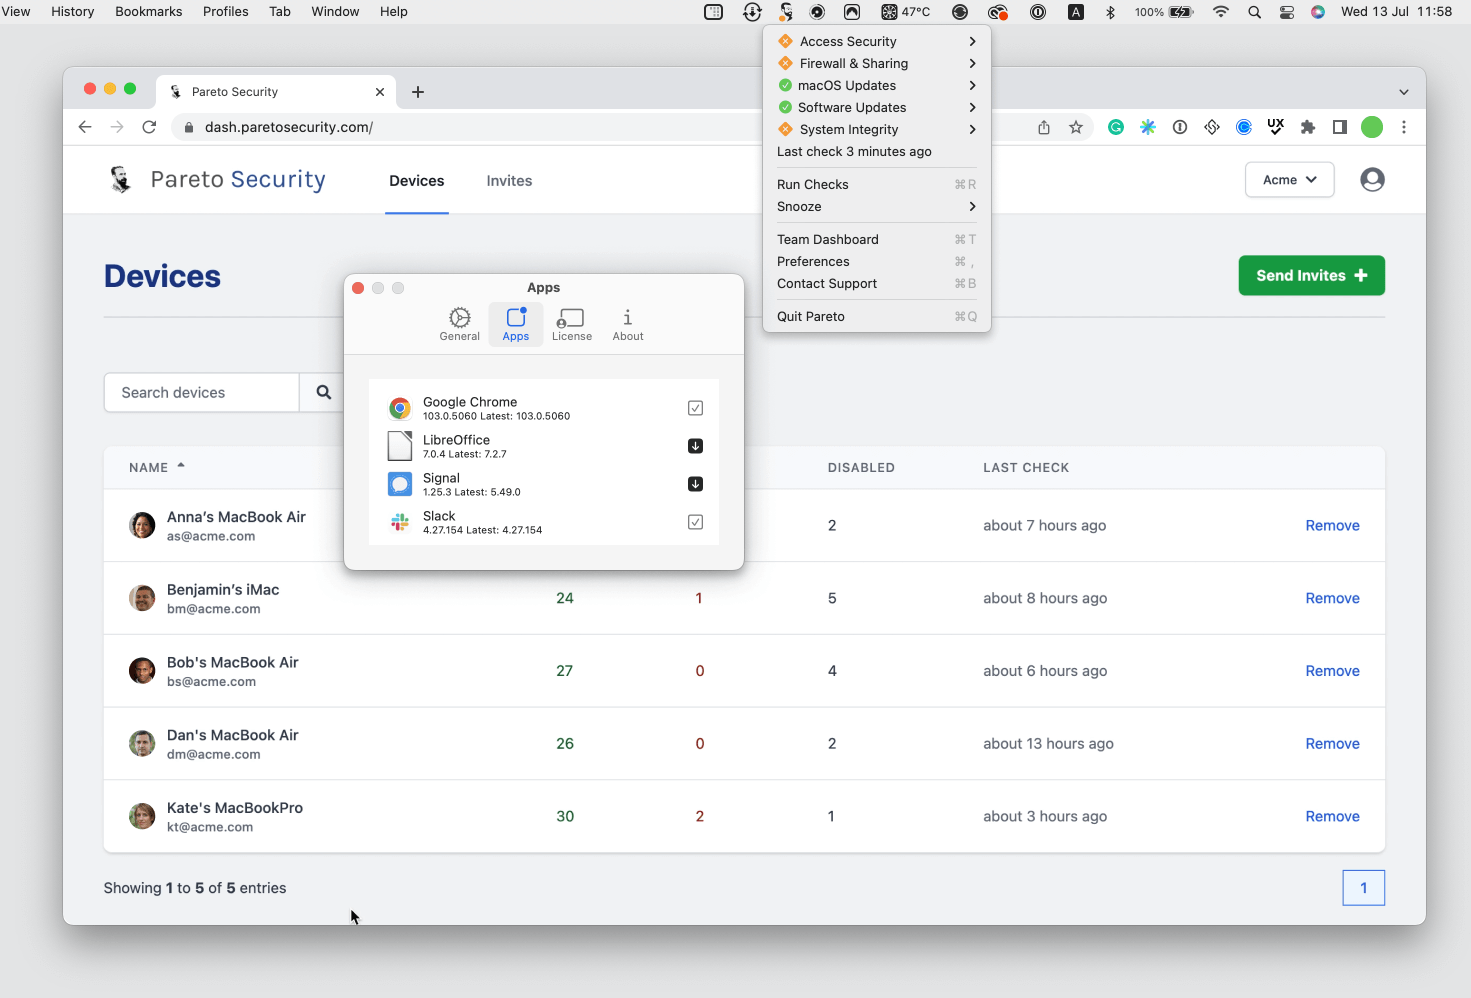Click the Signal update download icon

tap(696, 484)
